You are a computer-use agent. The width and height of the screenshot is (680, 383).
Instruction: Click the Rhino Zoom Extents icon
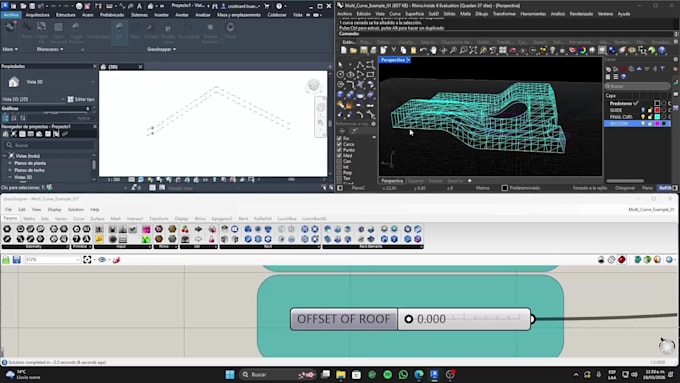473,51
